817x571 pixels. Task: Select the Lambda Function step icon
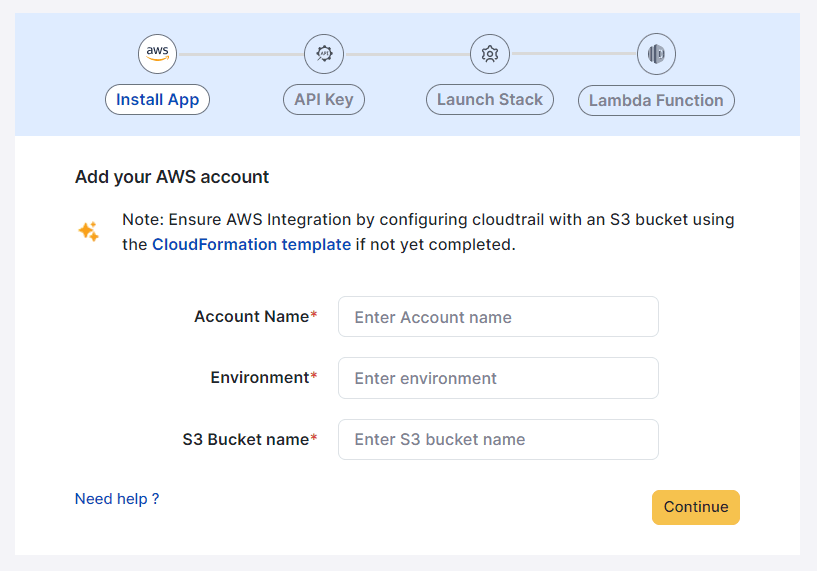pos(656,53)
